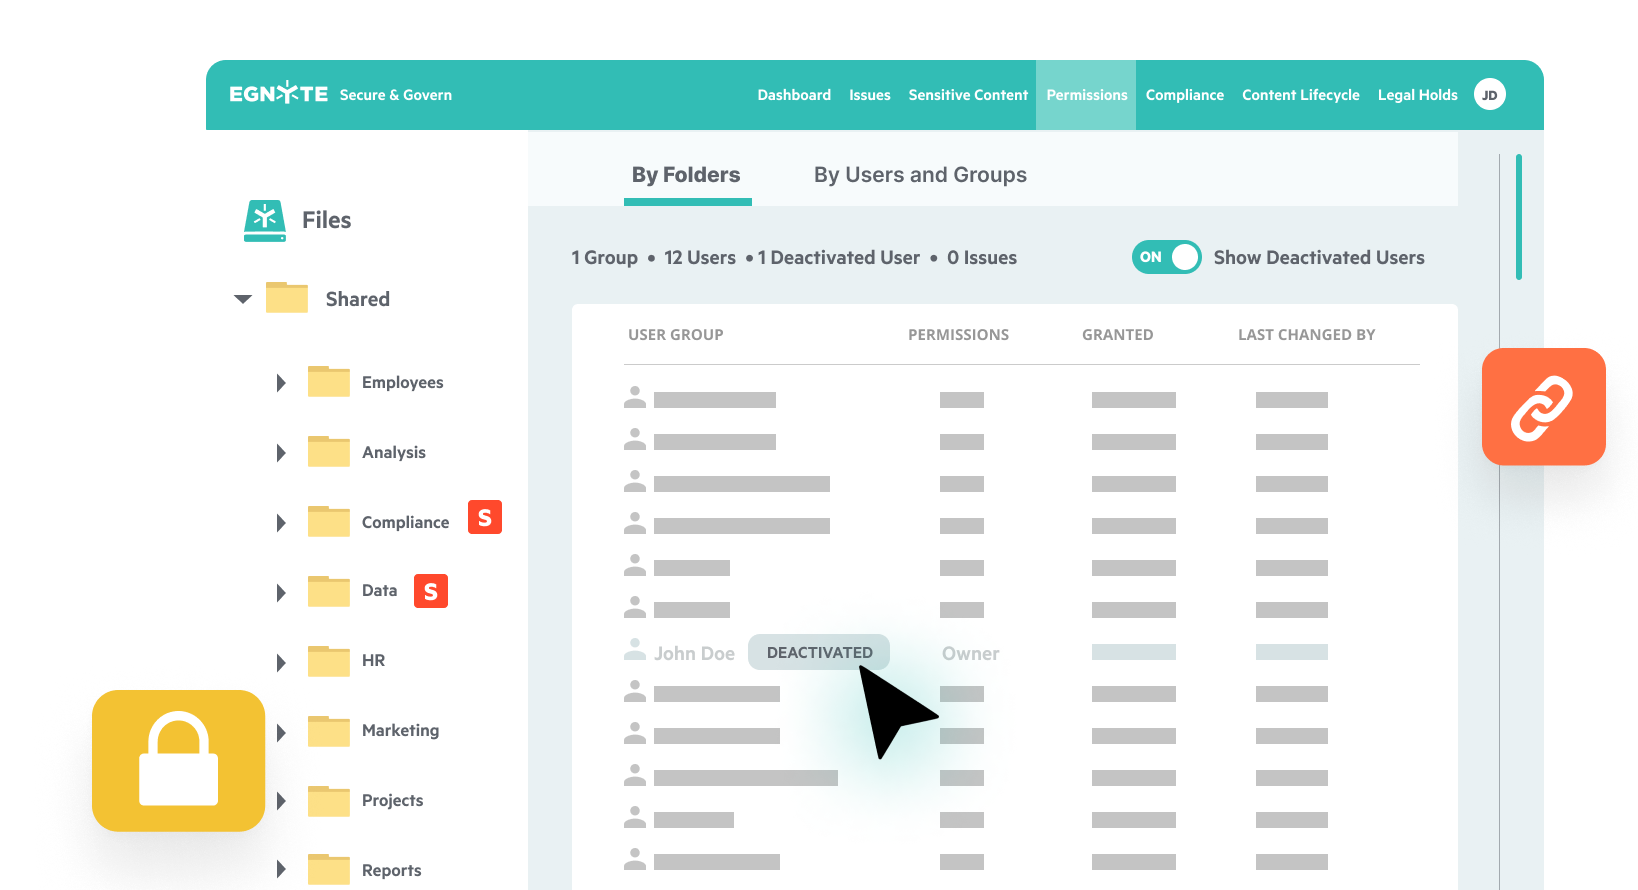Screen dimensions: 1638x890
Task: Open the Legal Holds link
Action: 1417,95
